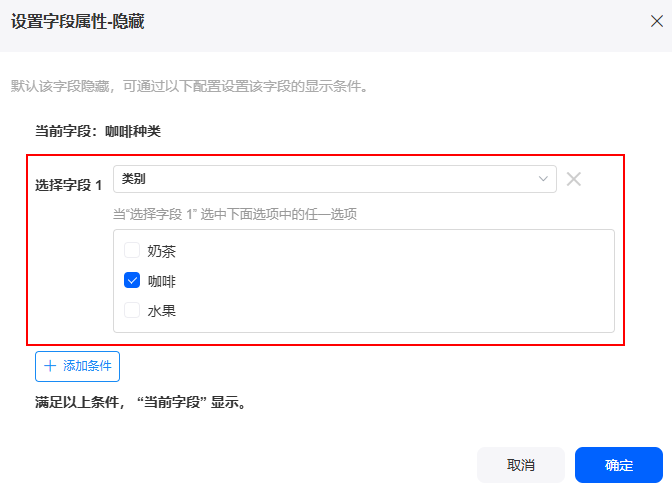Open the 类别 field selector
Viewport: 672px width, 491px height.
click(335, 179)
